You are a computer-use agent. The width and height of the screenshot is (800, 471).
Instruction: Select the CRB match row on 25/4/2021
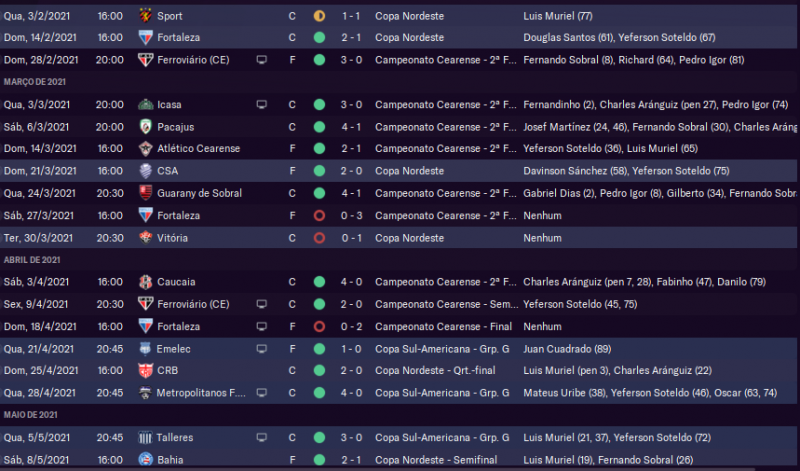[400, 371]
